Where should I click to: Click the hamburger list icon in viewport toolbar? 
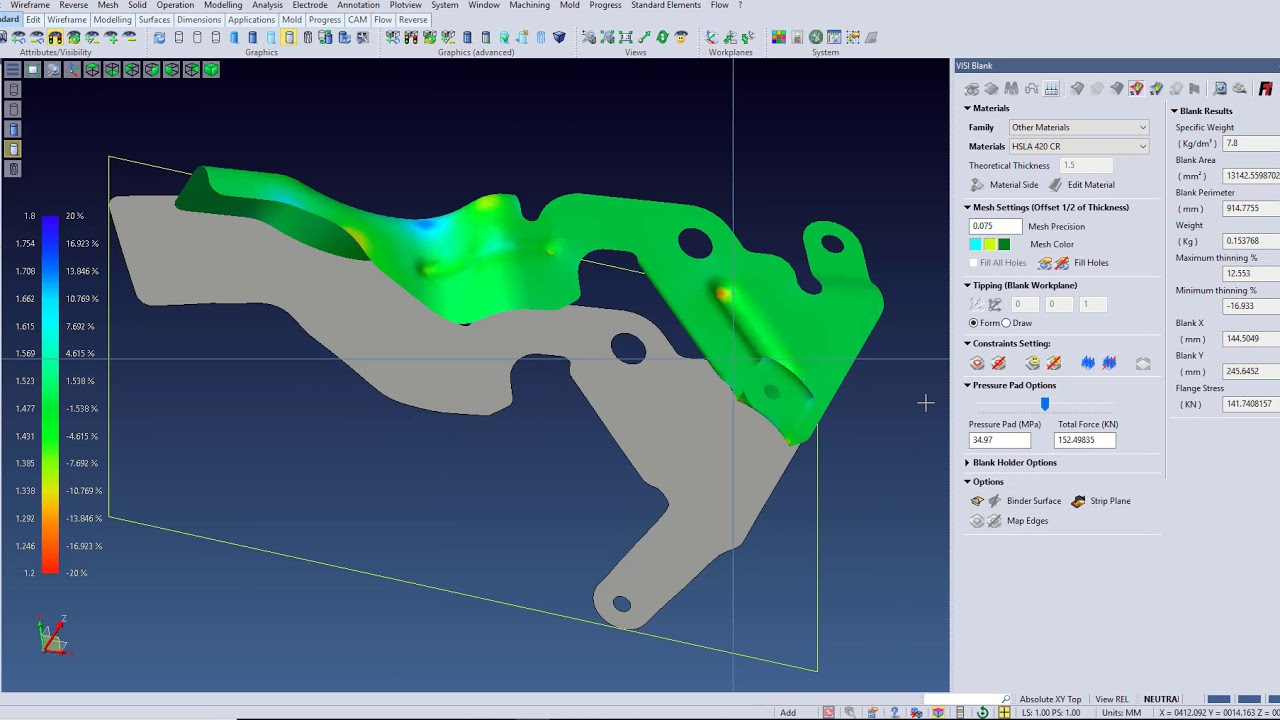pyautogui.click(x=12, y=69)
